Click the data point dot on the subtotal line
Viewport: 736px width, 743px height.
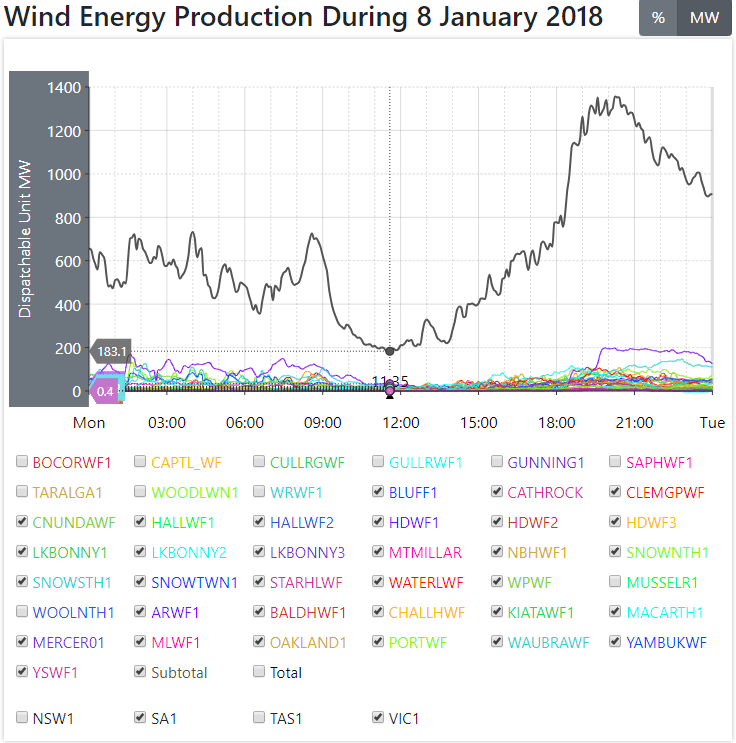(x=389, y=350)
